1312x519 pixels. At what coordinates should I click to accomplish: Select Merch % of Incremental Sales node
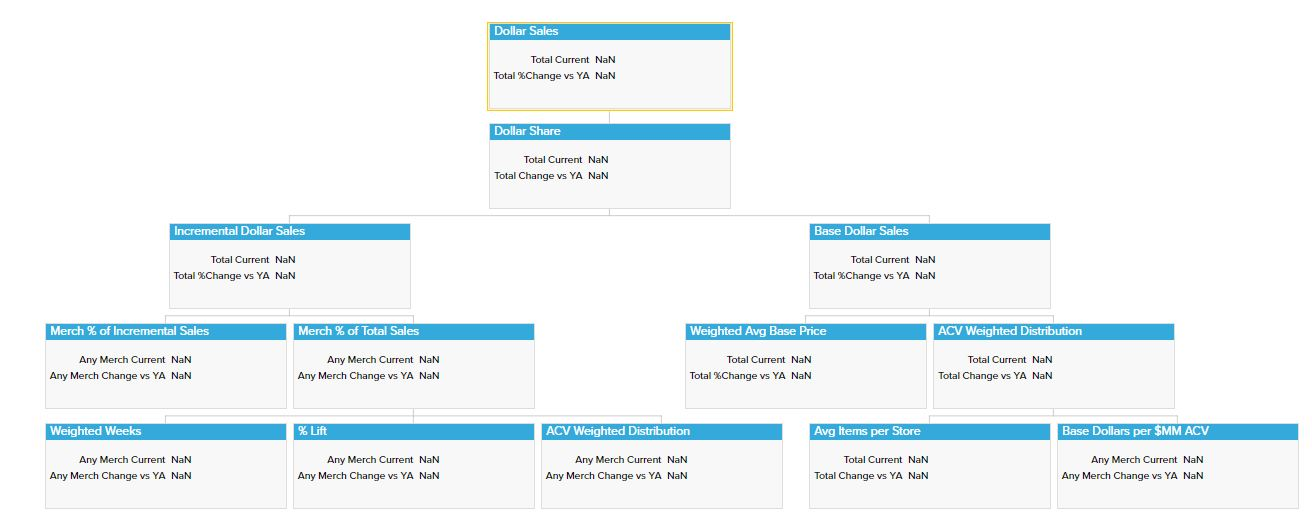165,332
